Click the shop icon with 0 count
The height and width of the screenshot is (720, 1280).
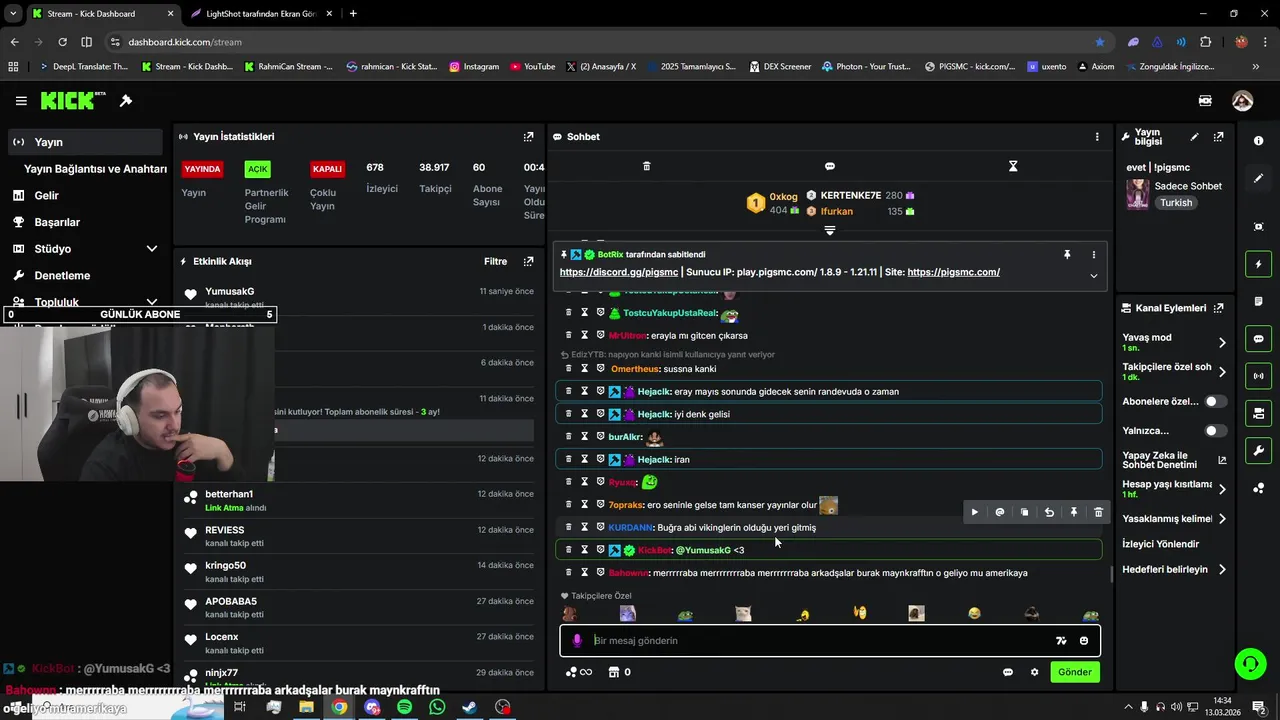(x=619, y=672)
